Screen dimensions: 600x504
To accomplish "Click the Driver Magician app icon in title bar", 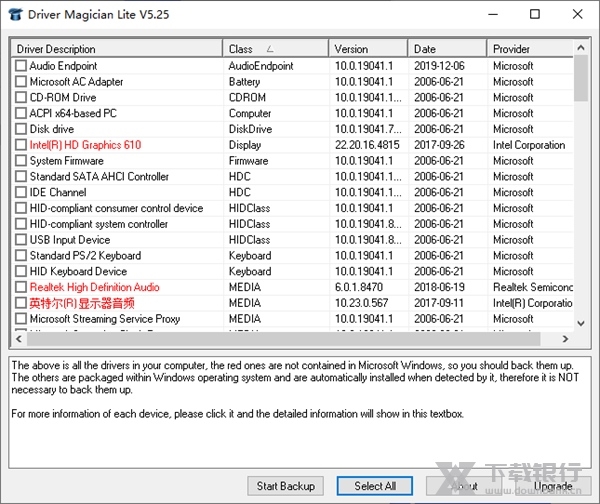I will (14, 14).
